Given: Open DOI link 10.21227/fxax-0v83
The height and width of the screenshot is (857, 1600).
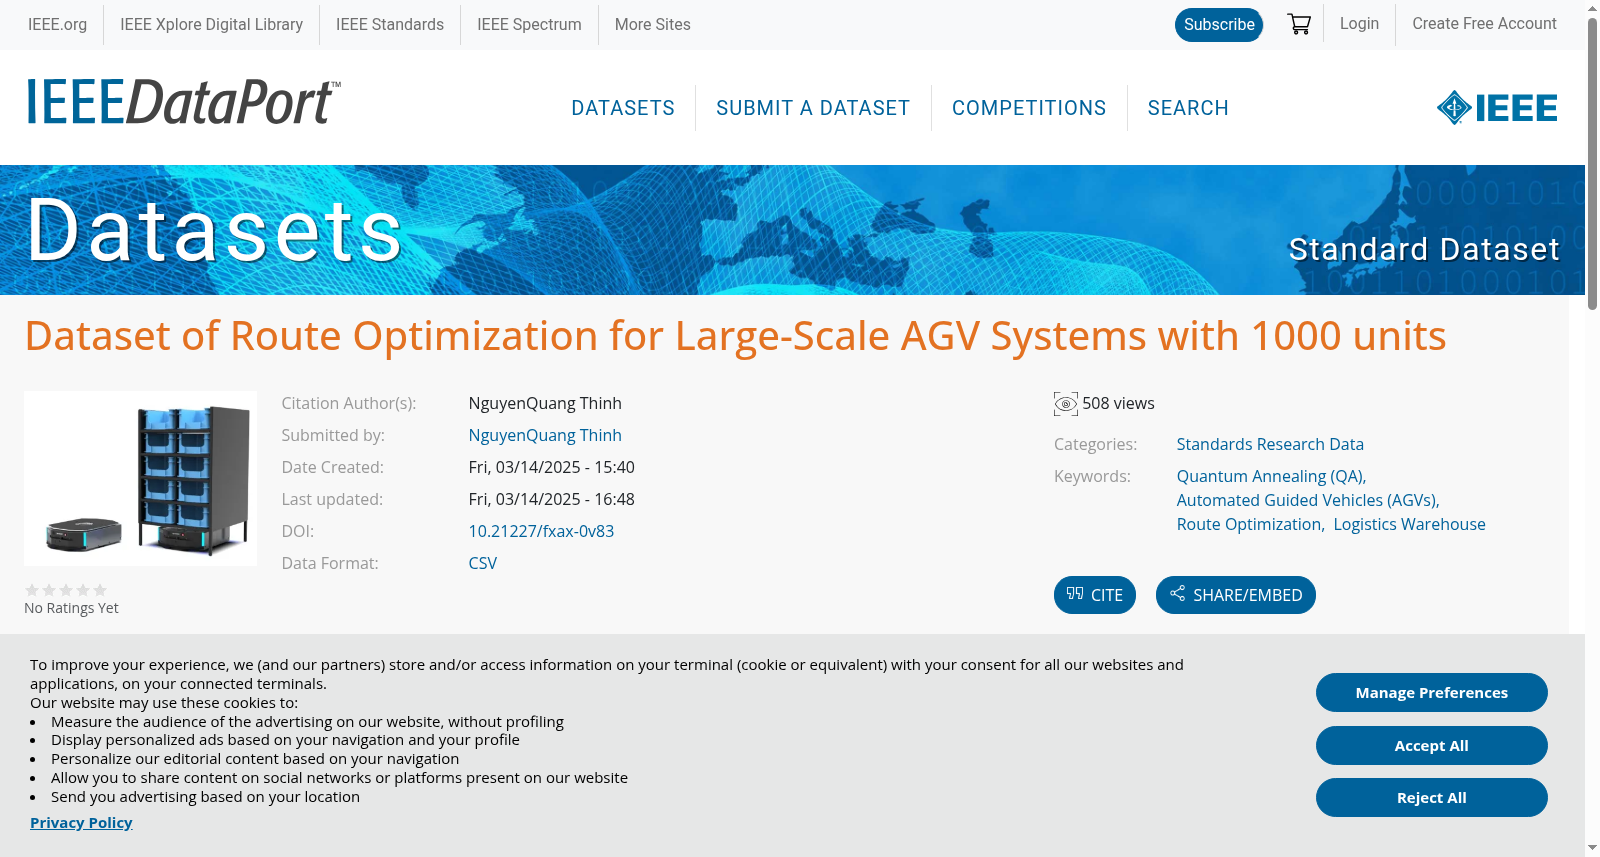Looking at the screenshot, I should coord(541,531).
